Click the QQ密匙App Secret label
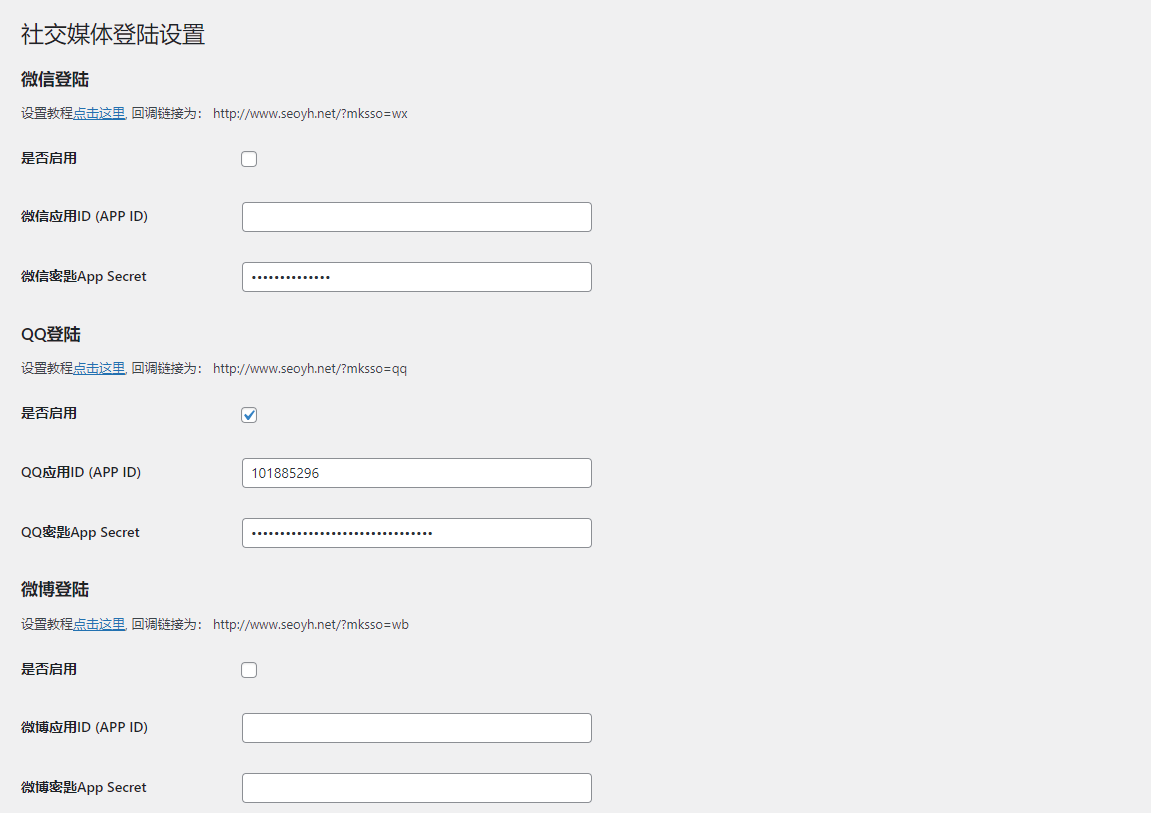The height and width of the screenshot is (813, 1151). [x=80, y=533]
